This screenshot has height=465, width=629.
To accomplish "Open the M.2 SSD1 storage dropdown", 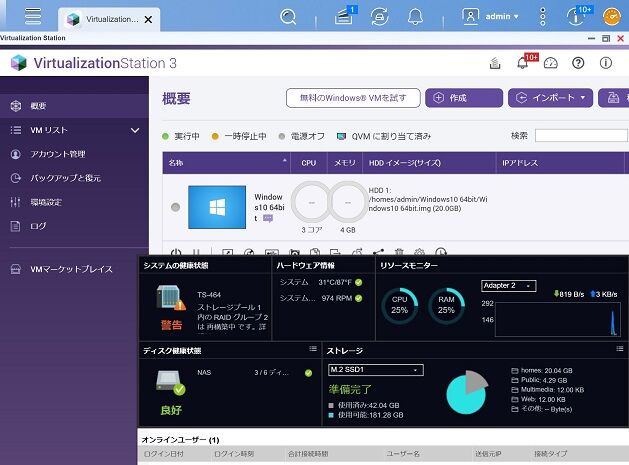I will click(x=375, y=370).
